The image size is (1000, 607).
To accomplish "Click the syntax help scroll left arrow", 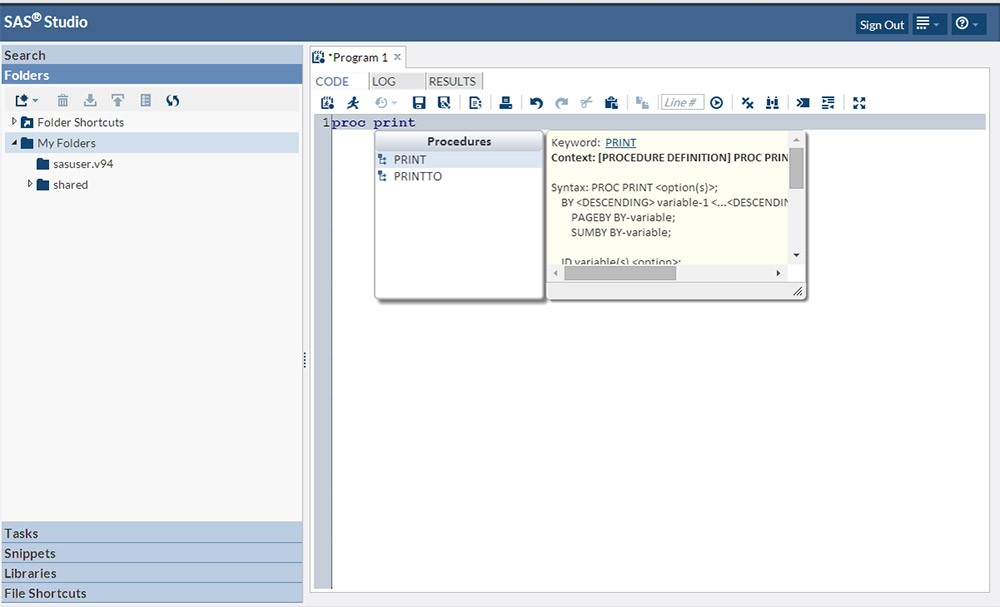I will 555,273.
